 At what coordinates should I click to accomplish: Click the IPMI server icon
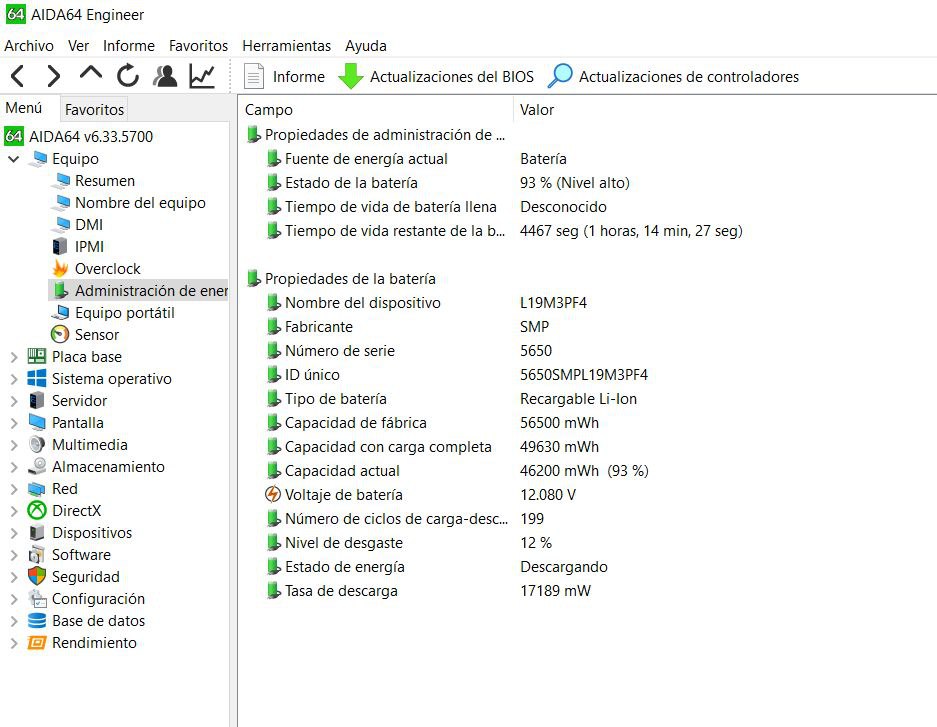(60, 246)
